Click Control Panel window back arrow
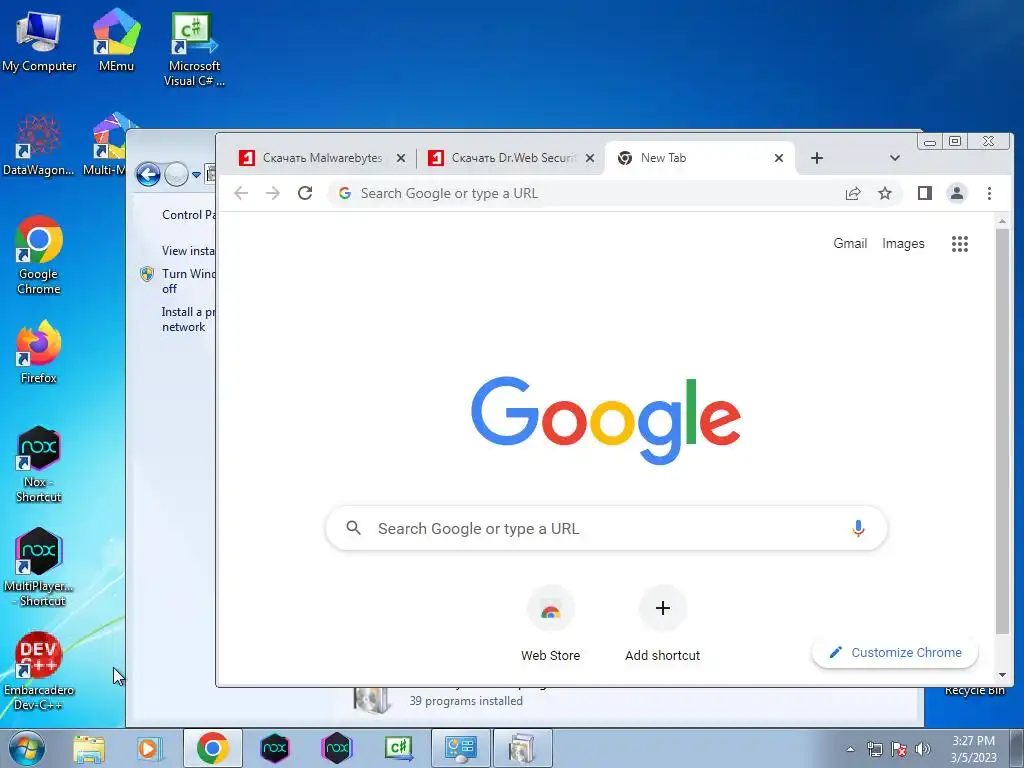This screenshot has height=768, width=1024. (x=148, y=174)
